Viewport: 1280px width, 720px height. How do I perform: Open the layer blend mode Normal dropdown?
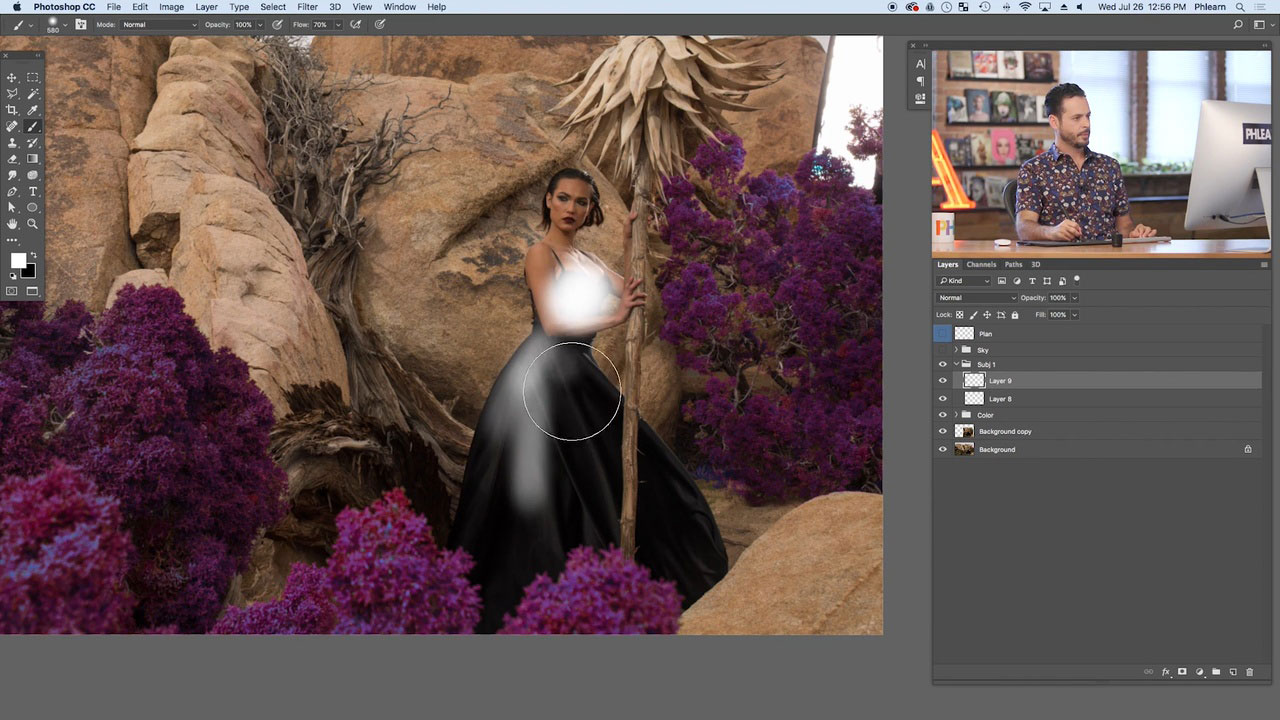point(977,298)
